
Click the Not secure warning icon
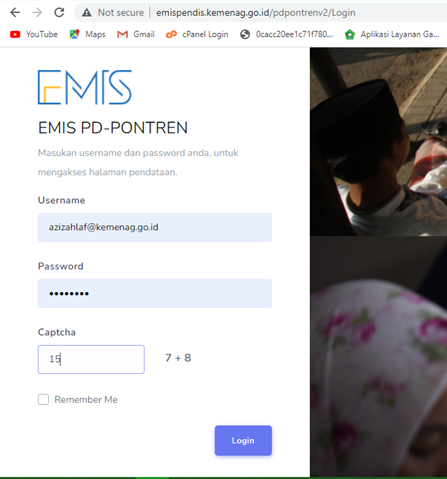point(87,13)
